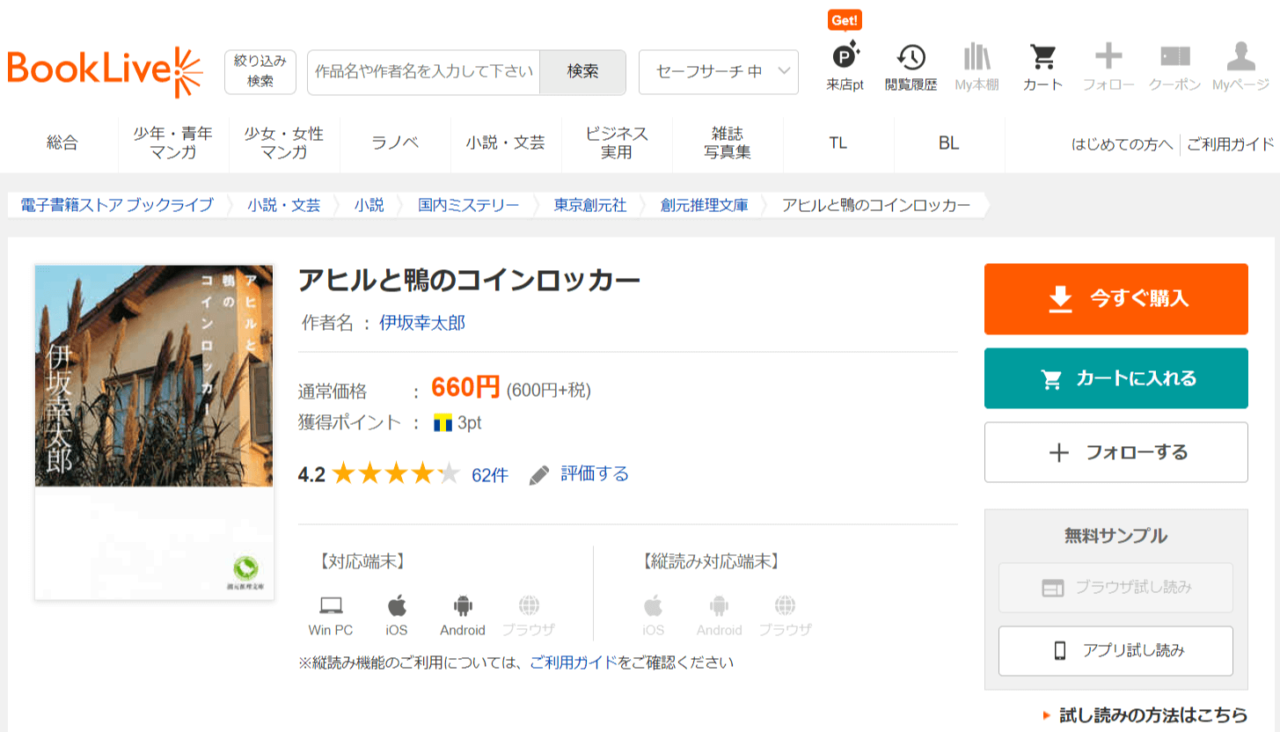Click the book title アヒルと鴨のコインロッカー heading
This screenshot has width=1280, height=732.
pyautogui.click(x=469, y=280)
